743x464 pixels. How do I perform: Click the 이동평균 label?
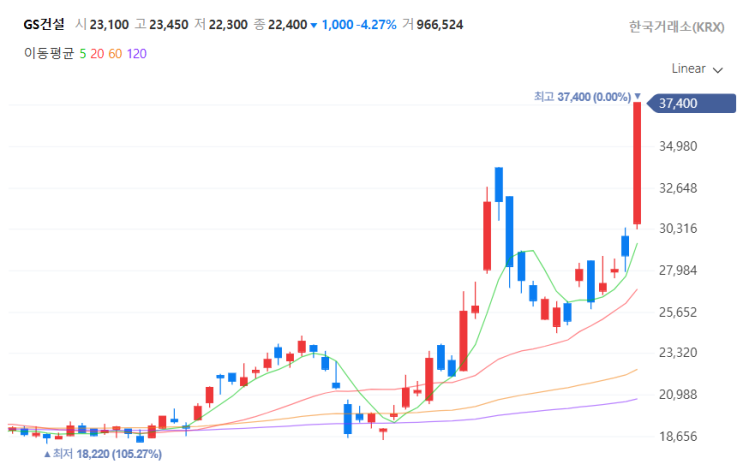pos(49,54)
